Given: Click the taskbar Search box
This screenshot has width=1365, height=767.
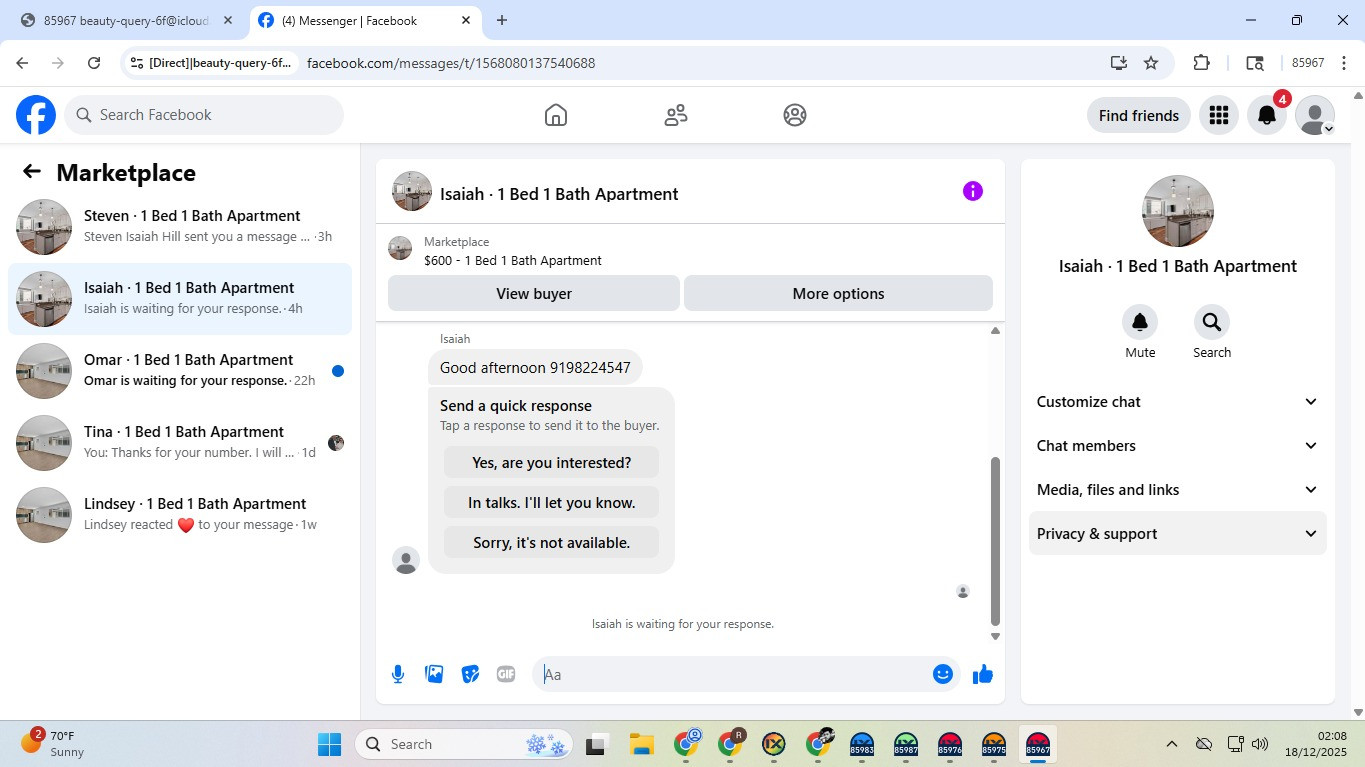Looking at the screenshot, I should [x=463, y=744].
